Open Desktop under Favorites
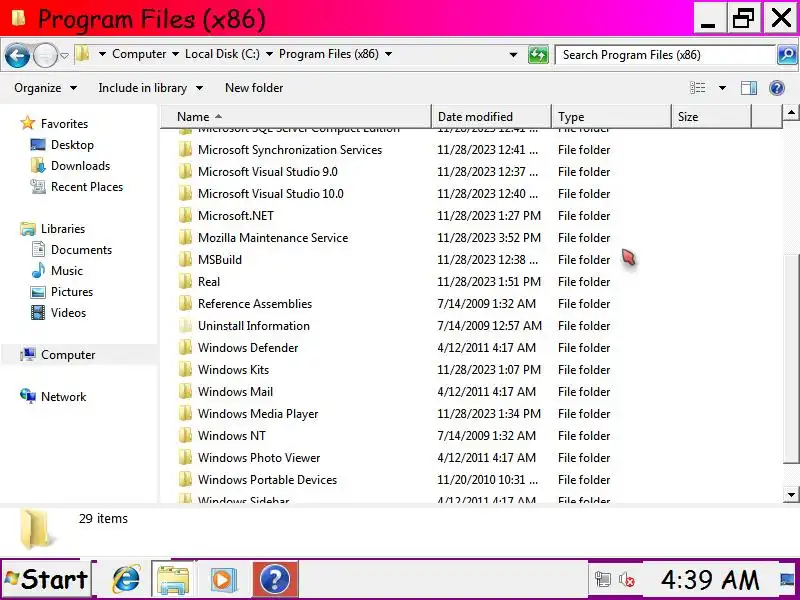 tap(72, 145)
